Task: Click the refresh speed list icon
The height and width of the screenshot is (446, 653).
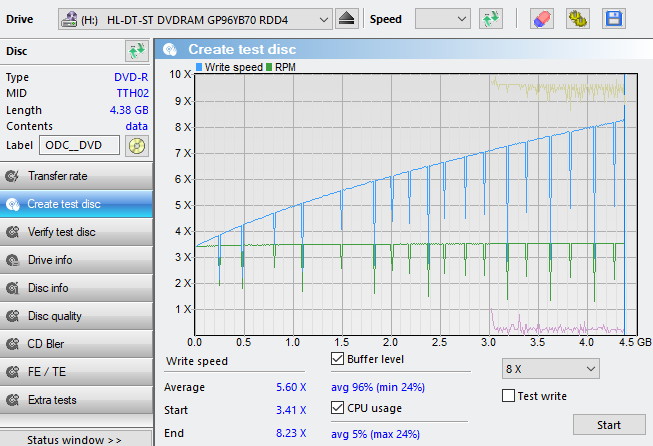Action: click(490, 19)
